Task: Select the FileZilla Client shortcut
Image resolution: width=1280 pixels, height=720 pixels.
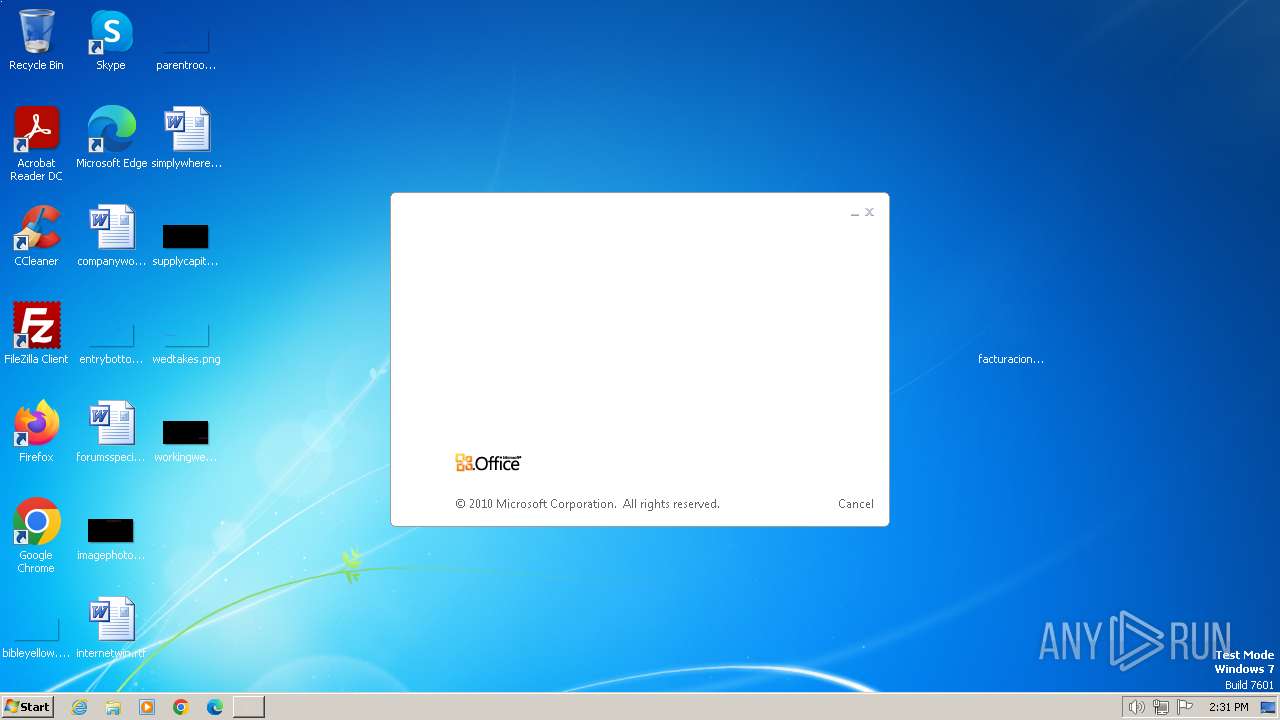Action: 36,335
